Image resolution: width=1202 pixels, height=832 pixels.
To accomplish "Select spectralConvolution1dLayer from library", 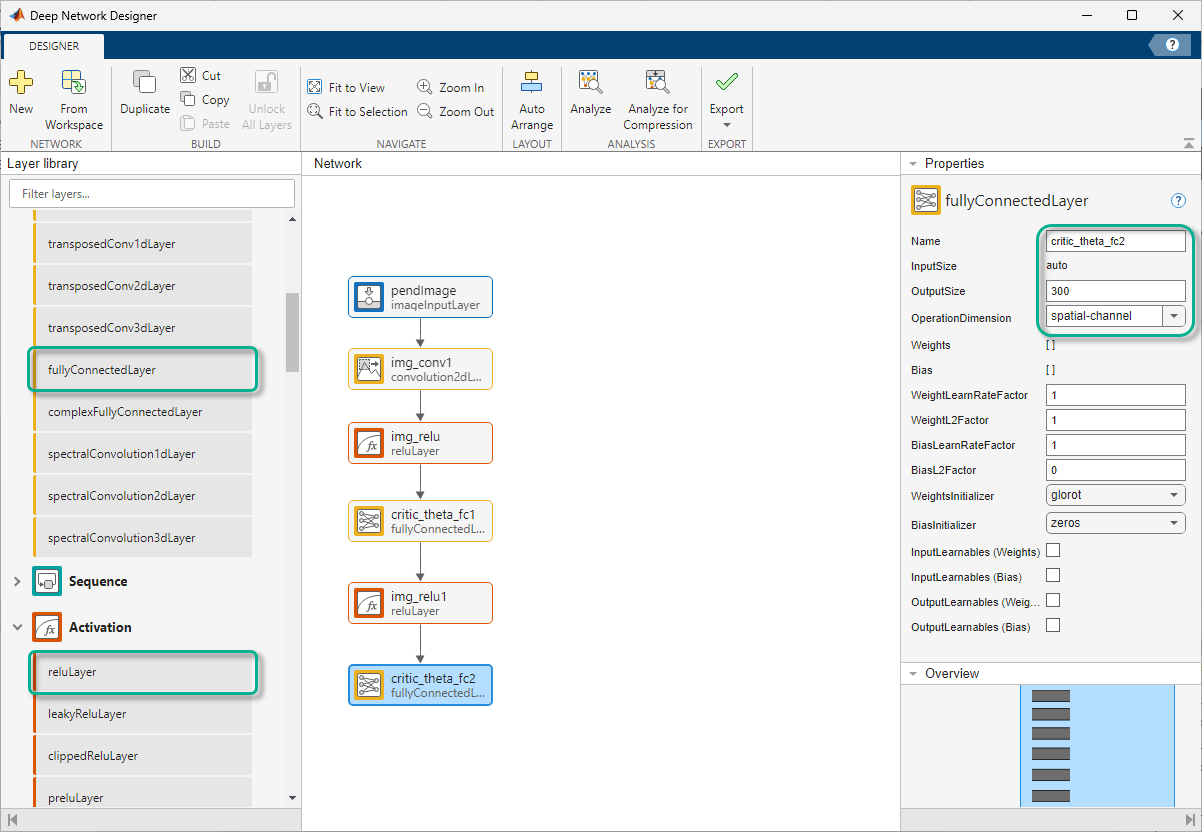I will (x=143, y=453).
